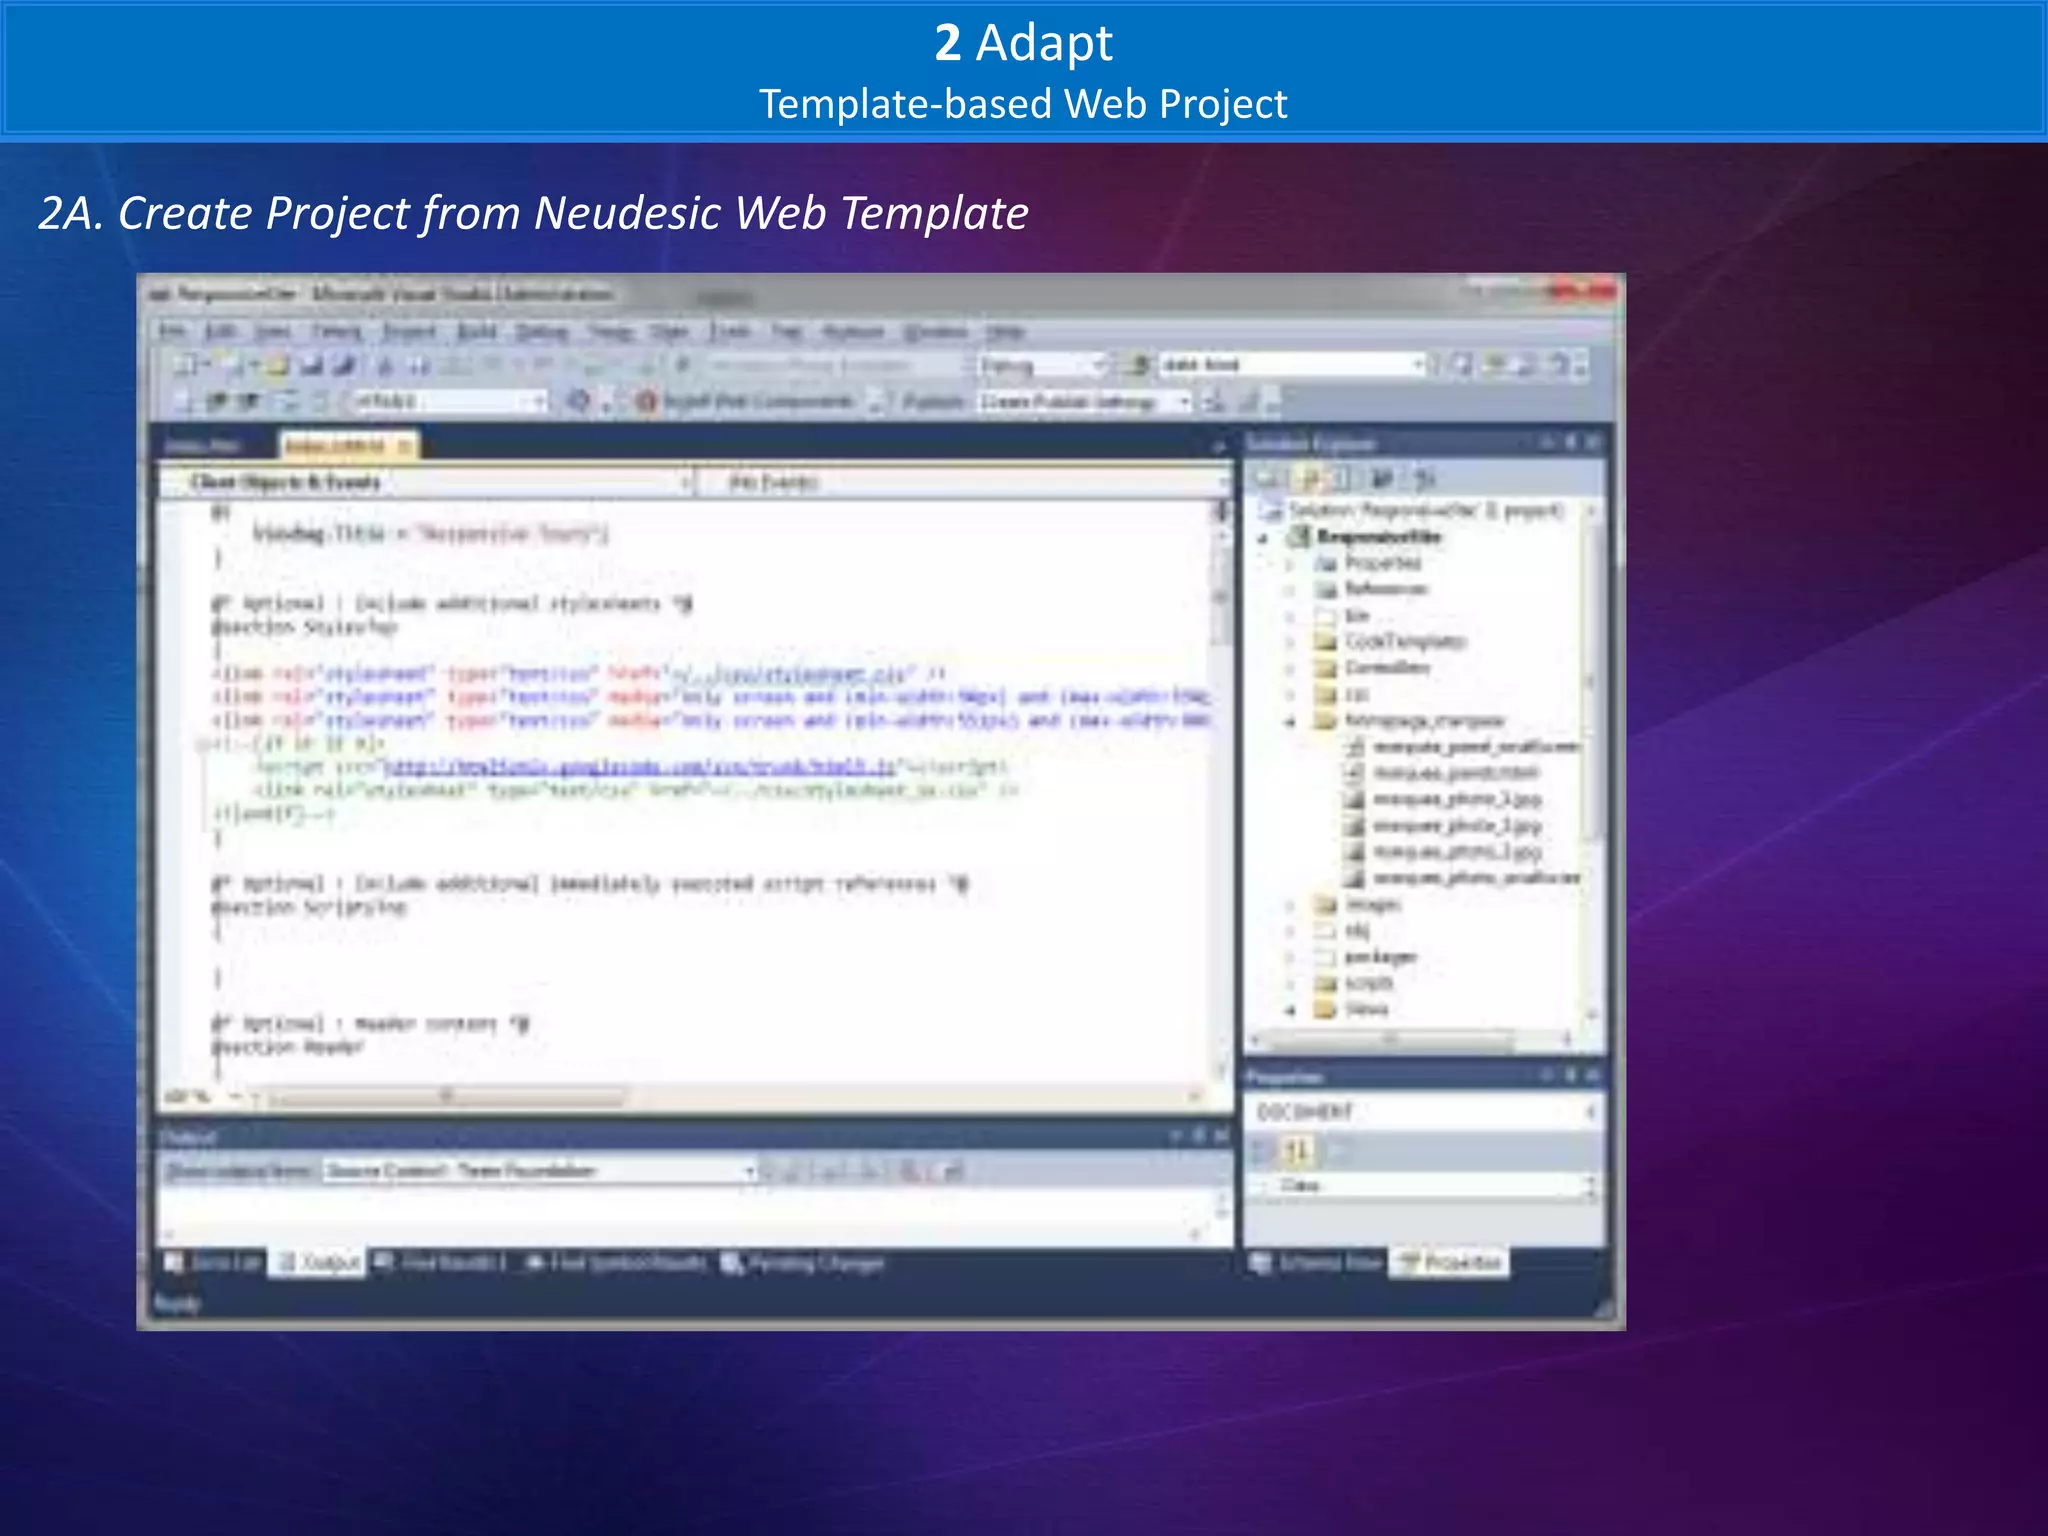Viewport: 2048px width, 1536px height.
Task: Click the Alphabetical sort icon in Properties
Action: (1297, 1151)
